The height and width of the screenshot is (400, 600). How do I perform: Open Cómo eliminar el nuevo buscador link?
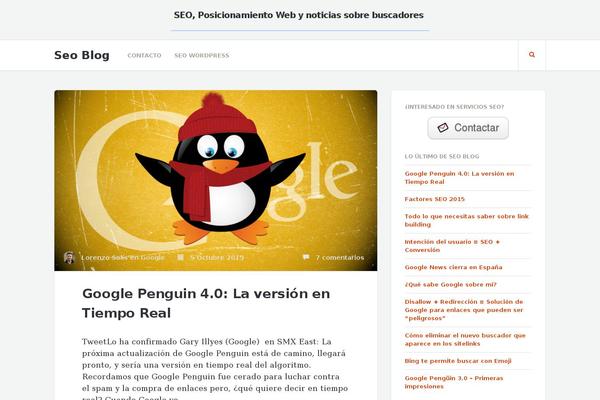tap(465, 340)
